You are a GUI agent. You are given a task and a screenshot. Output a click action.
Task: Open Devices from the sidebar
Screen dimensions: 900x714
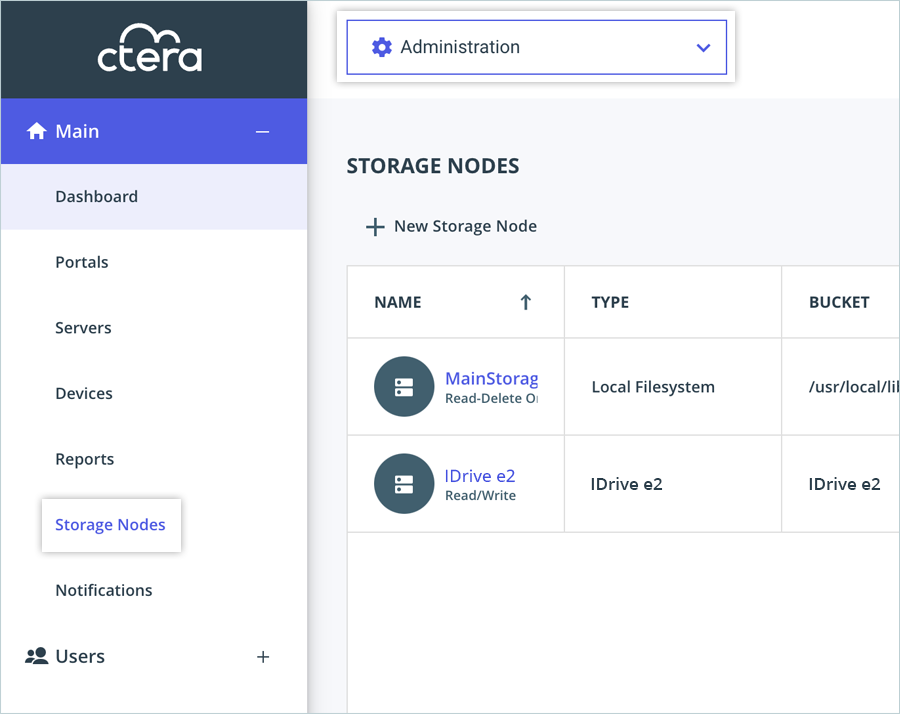(84, 394)
